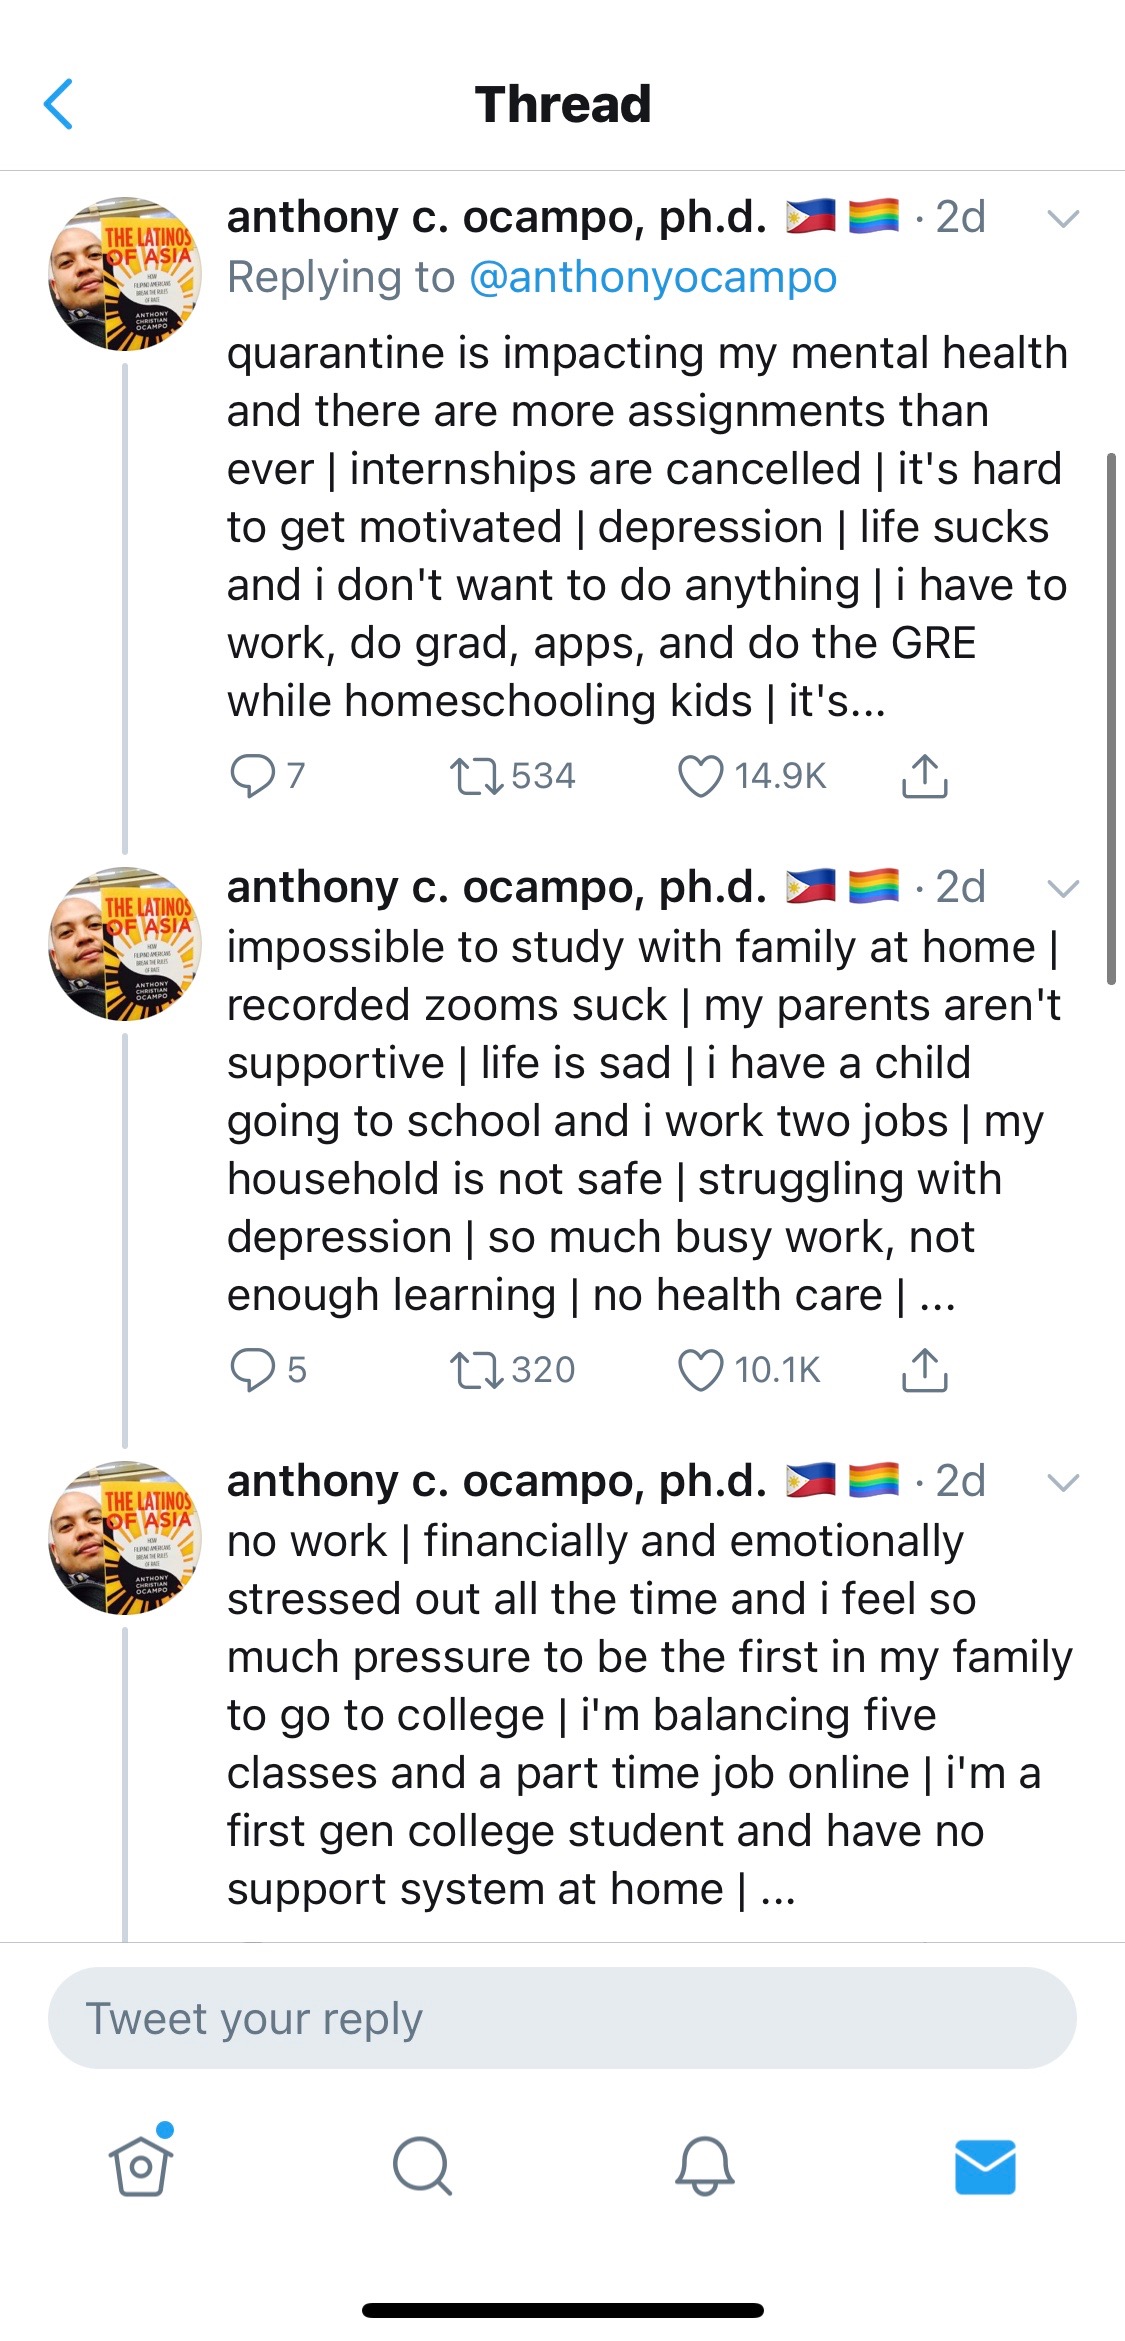Open options chevron on first tweet

(x=1062, y=218)
